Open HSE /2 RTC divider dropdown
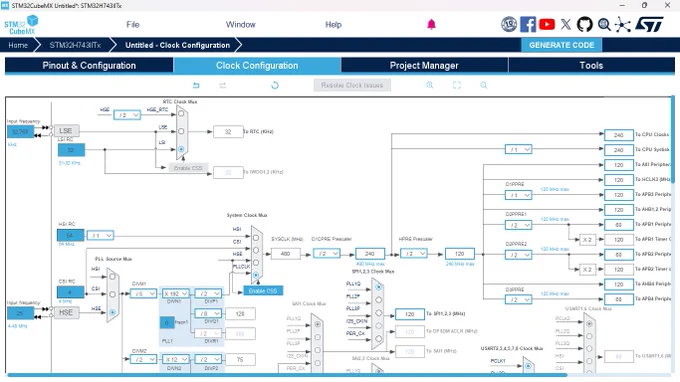 tap(127, 115)
